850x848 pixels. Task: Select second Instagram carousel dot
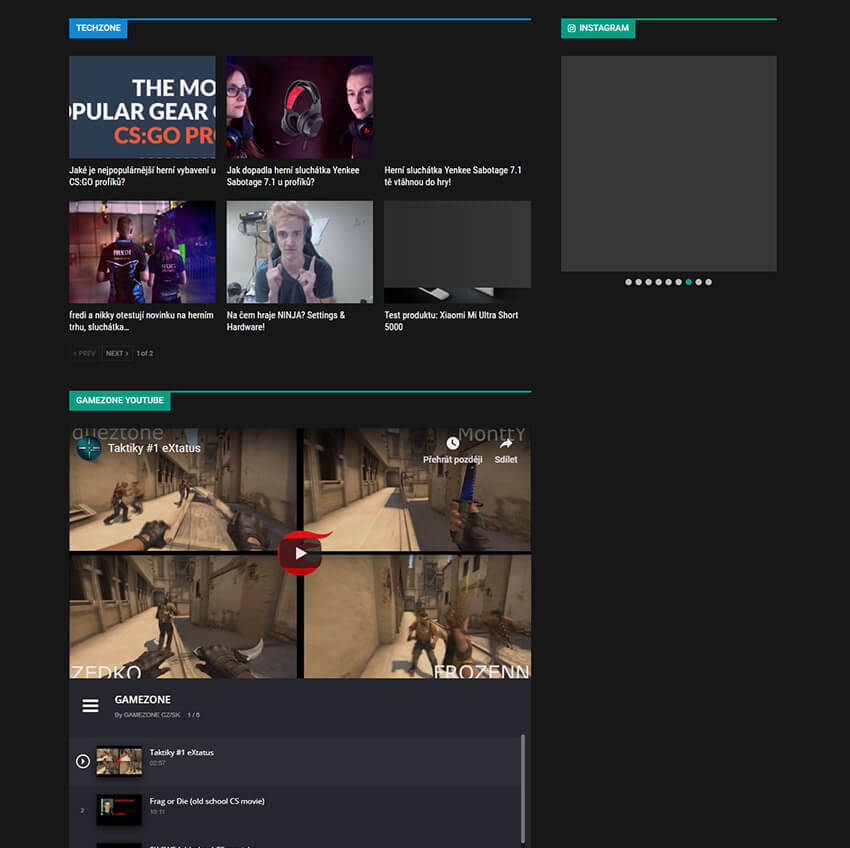click(x=639, y=282)
